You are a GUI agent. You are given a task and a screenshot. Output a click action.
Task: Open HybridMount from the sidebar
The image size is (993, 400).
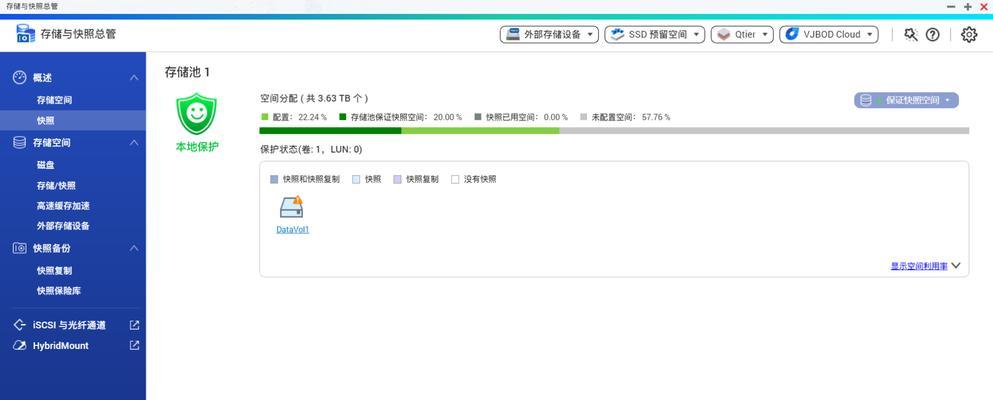61,346
